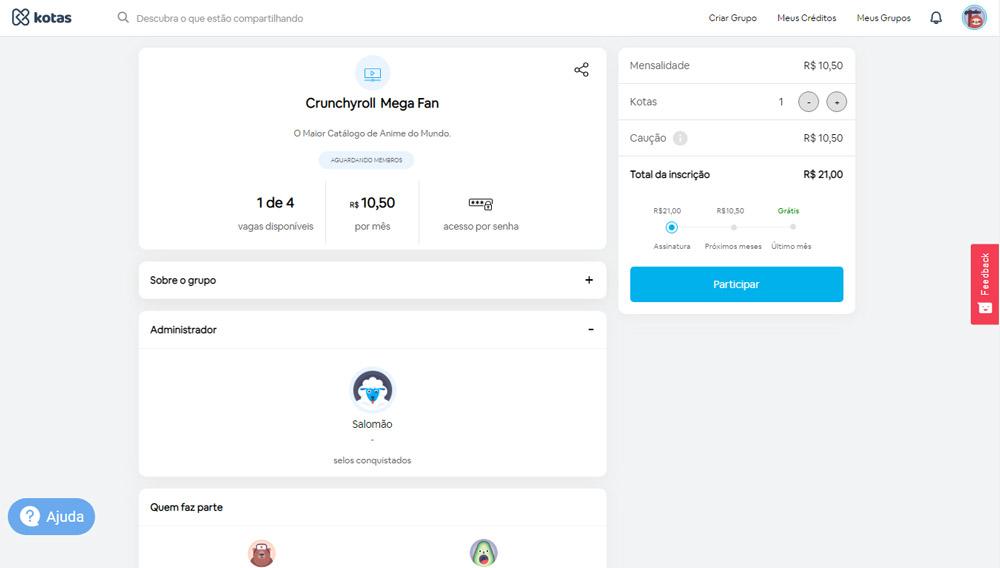This screenshot has height=568, width=1000.
Task: Click the streaming category icon above title
Action: [372, 73]
